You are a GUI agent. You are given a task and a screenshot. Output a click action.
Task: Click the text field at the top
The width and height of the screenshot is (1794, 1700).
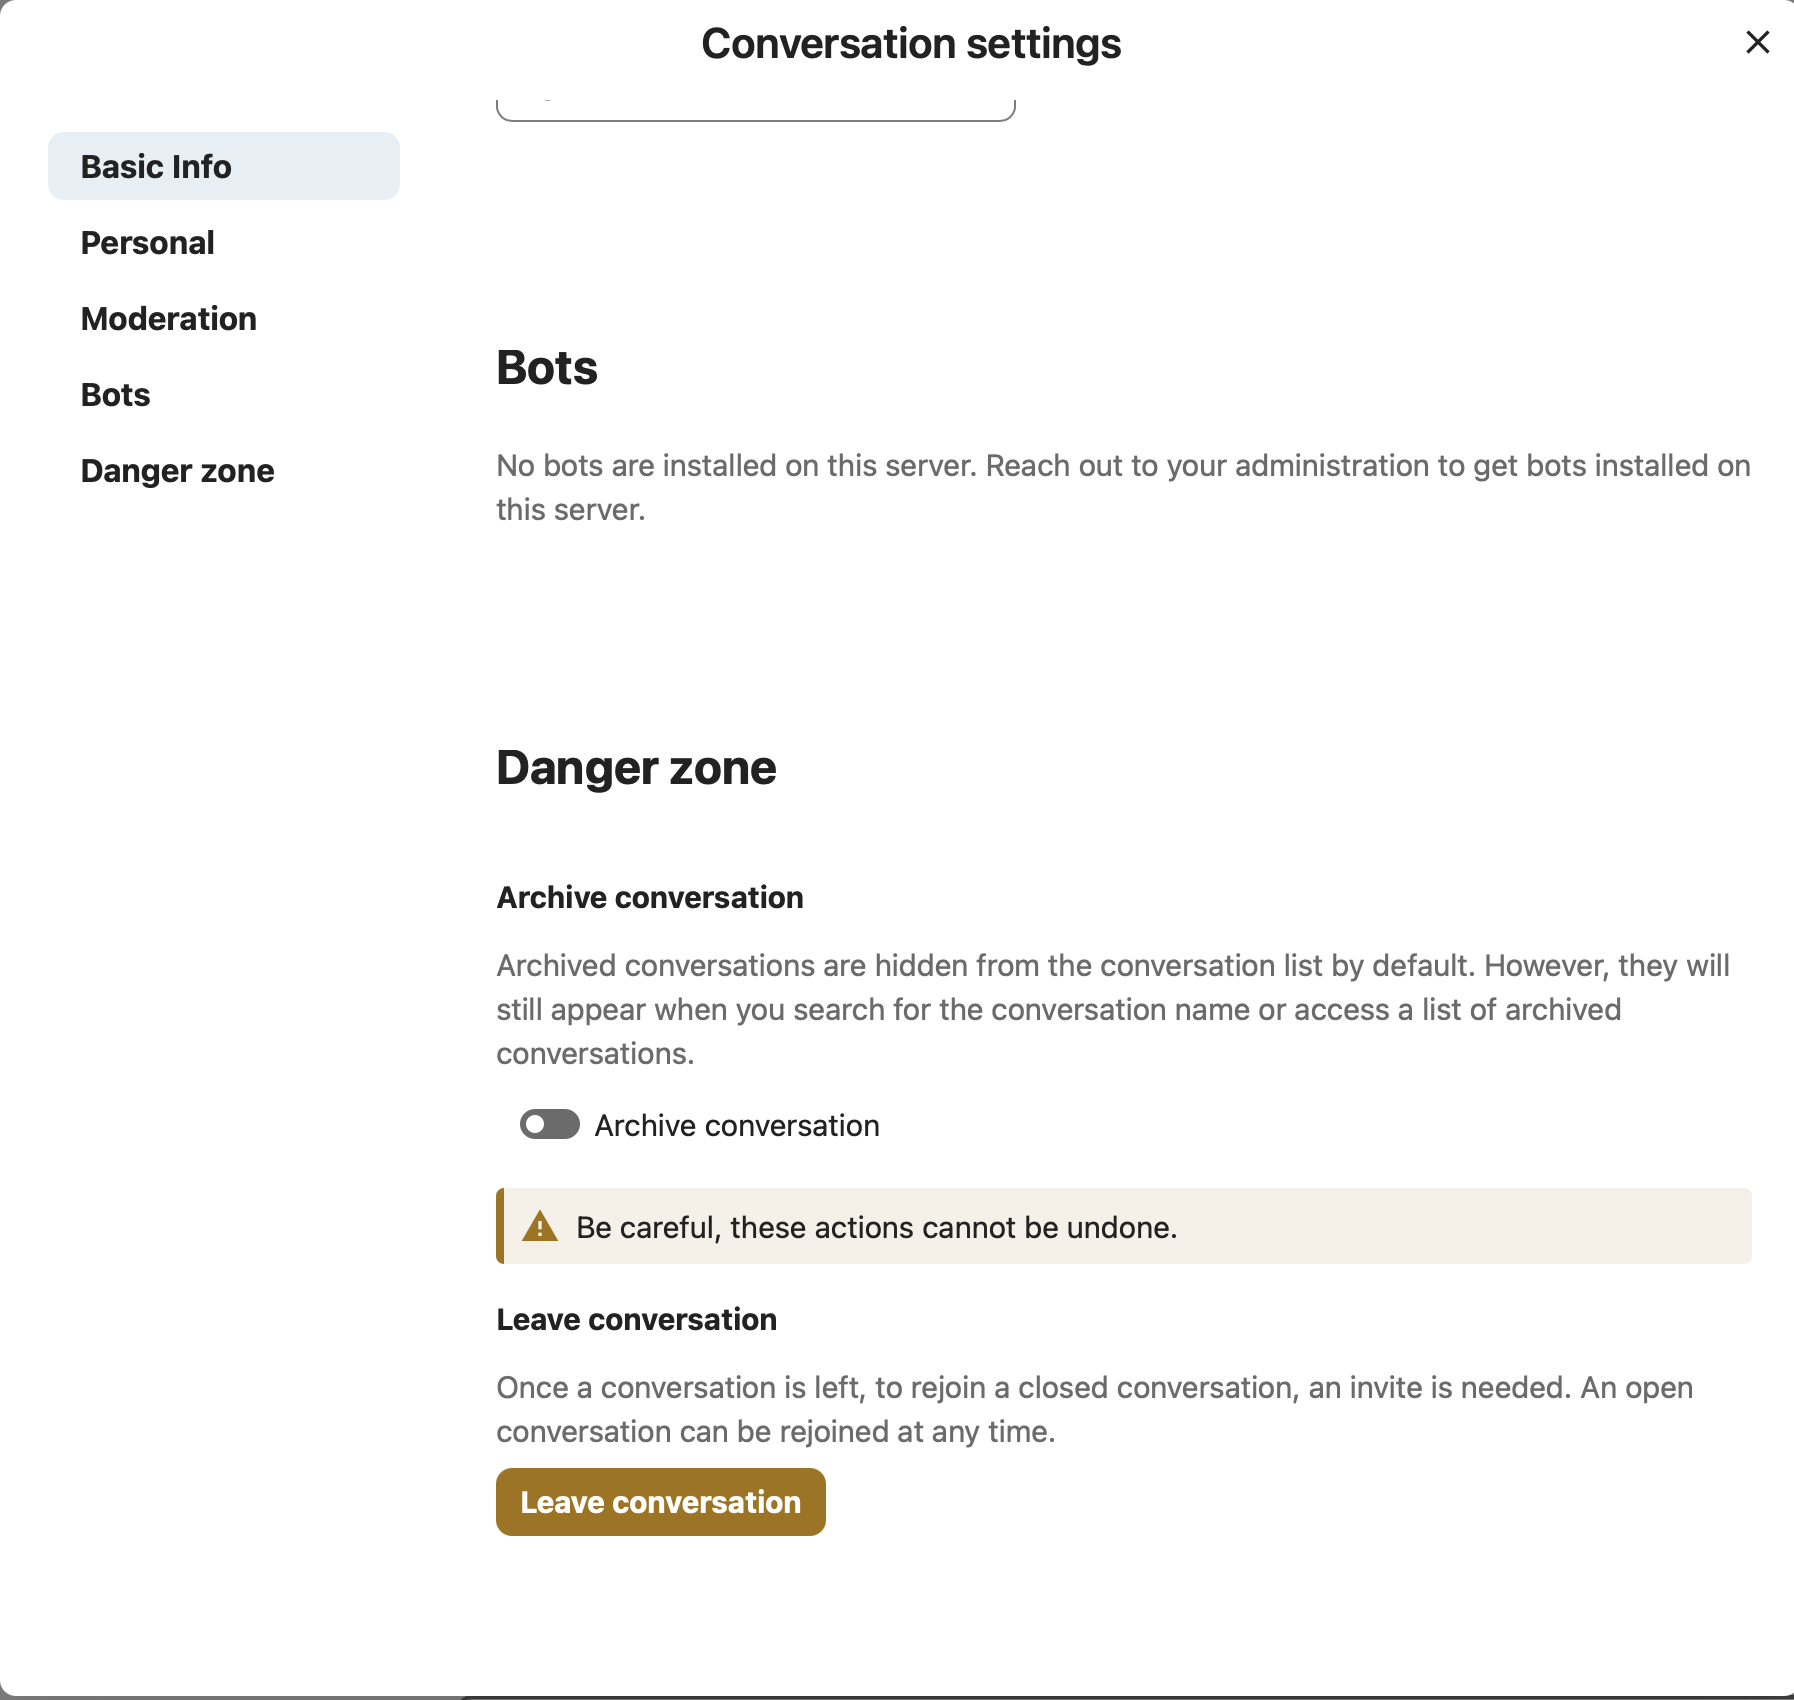(x=755, y=105)
